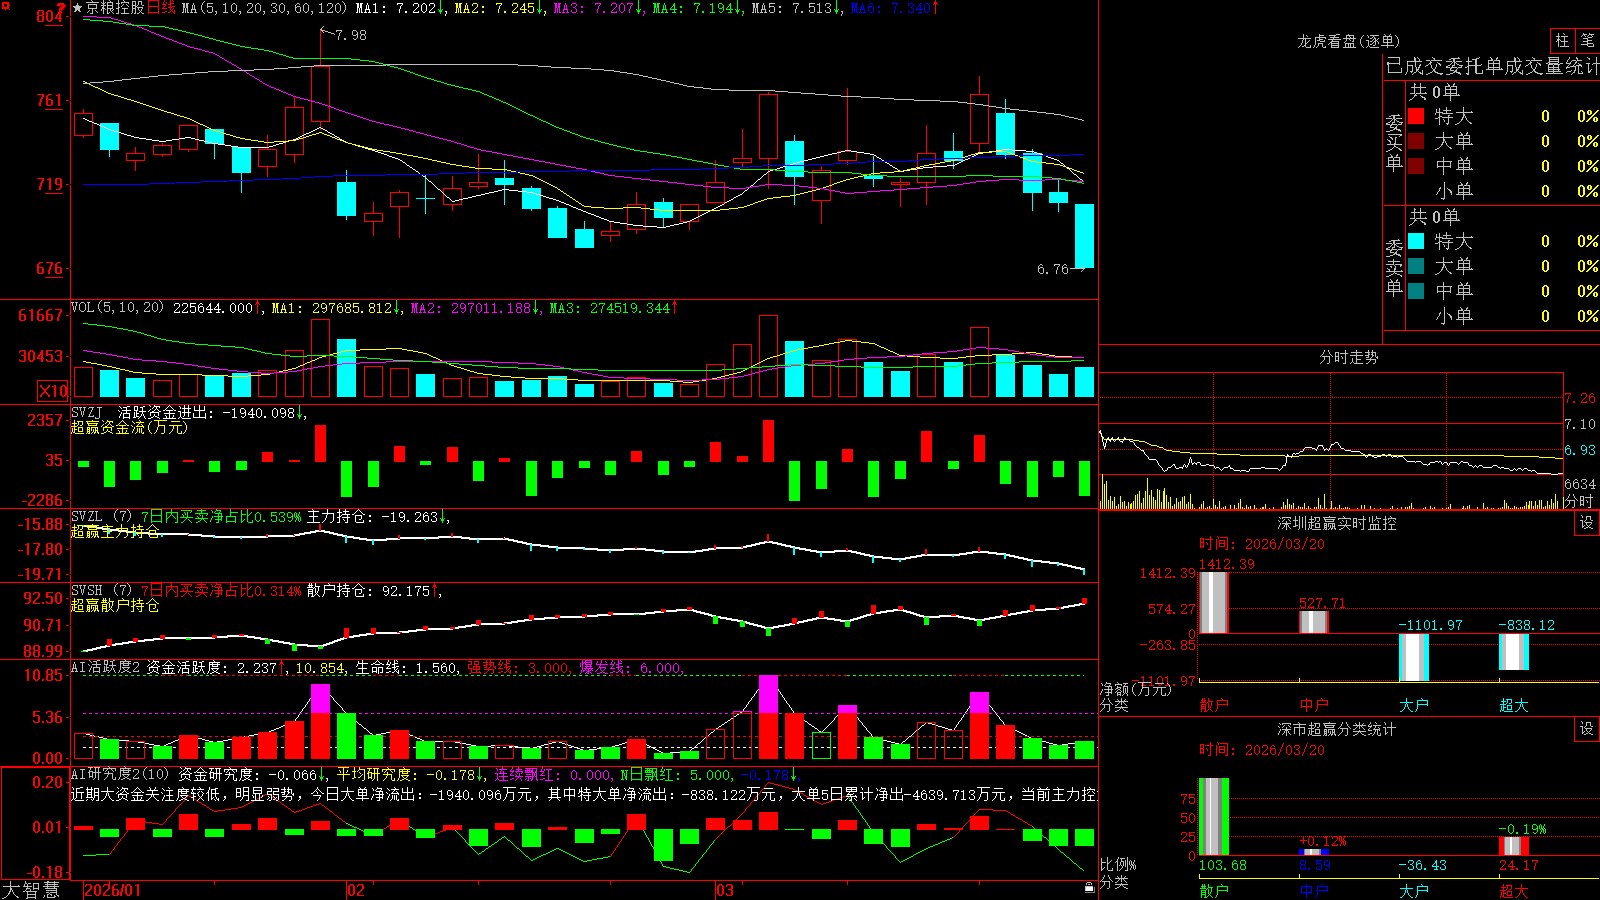Viewport: 1600px width, 900px height.
Task: Click 中户 category label in 深市超赢分类统计
Action: click(x=1314, y=890)
